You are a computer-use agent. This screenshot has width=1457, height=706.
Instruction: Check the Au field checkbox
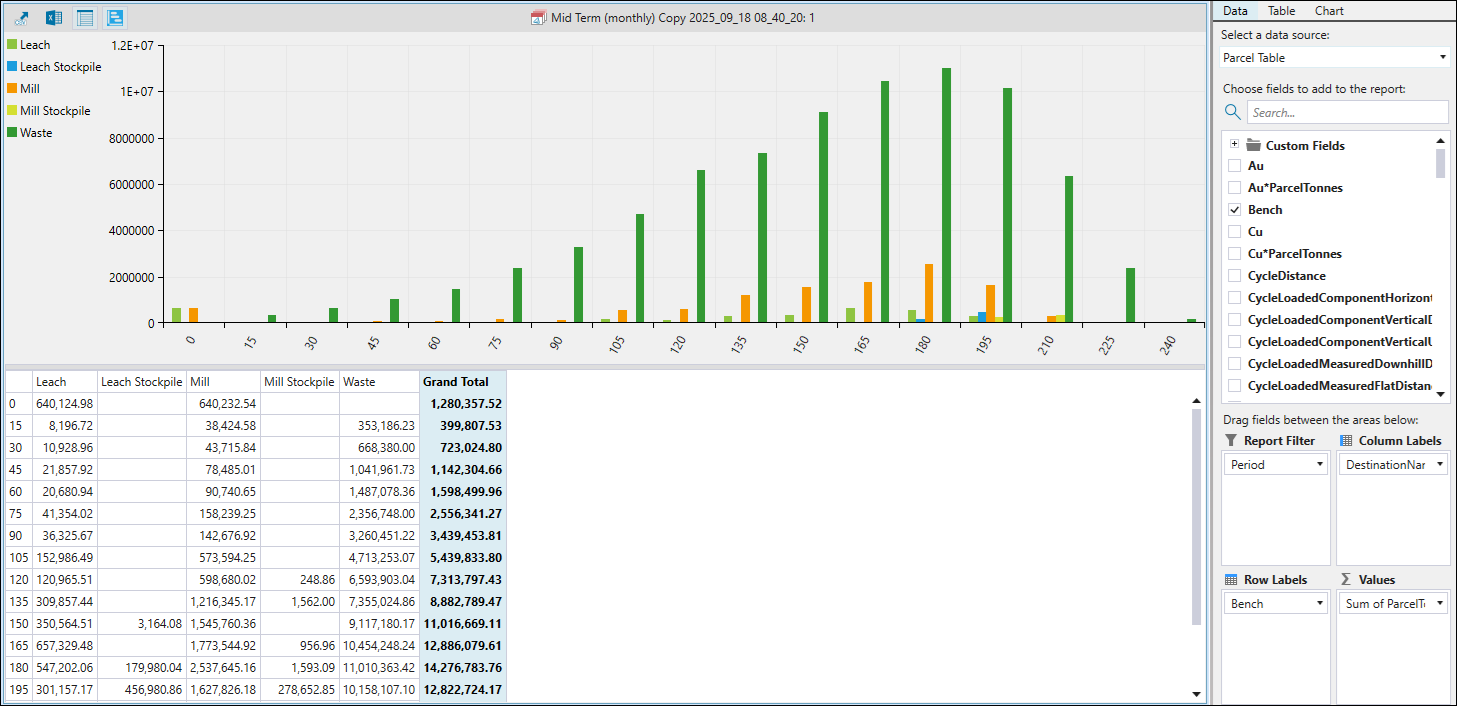point(1235,166)
